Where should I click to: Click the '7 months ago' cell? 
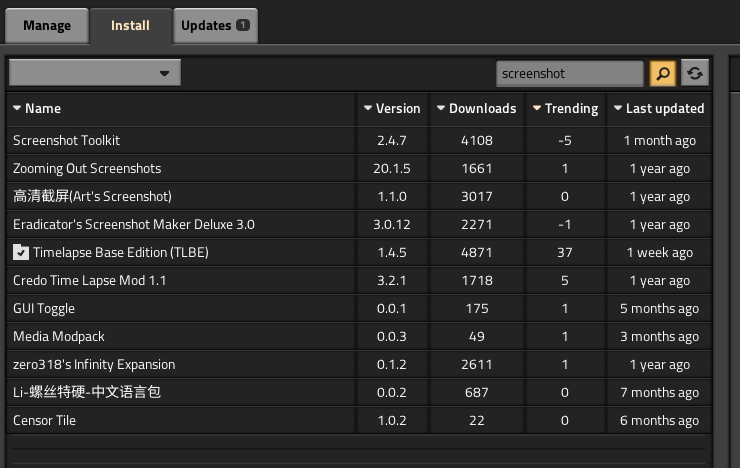pyautogui.click(x=659, y=393)
